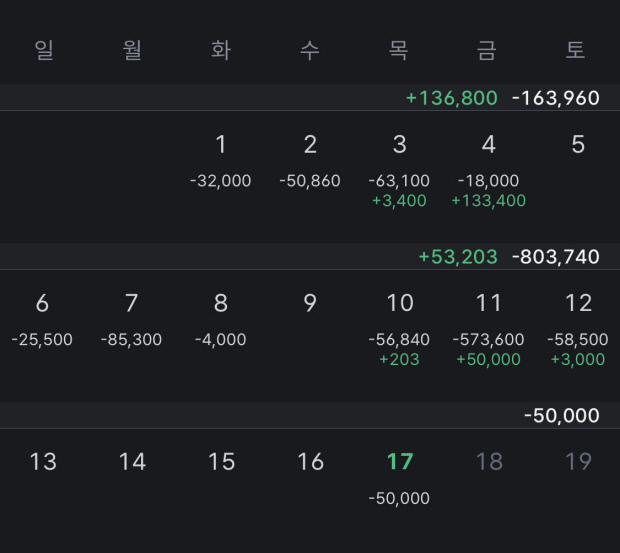Viewport: 620px width, 553px height.
Task: Tap the 목 weekday header
Action: click(x=399, y=50)
